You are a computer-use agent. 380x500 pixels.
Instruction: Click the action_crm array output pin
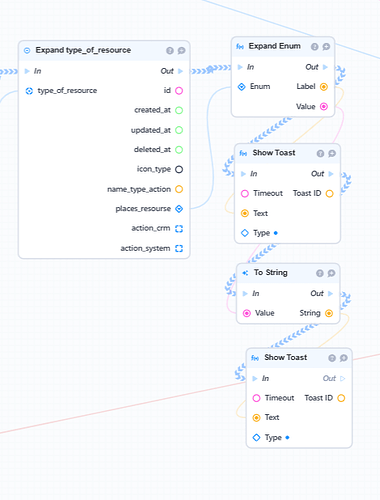[x=179, y=229]
